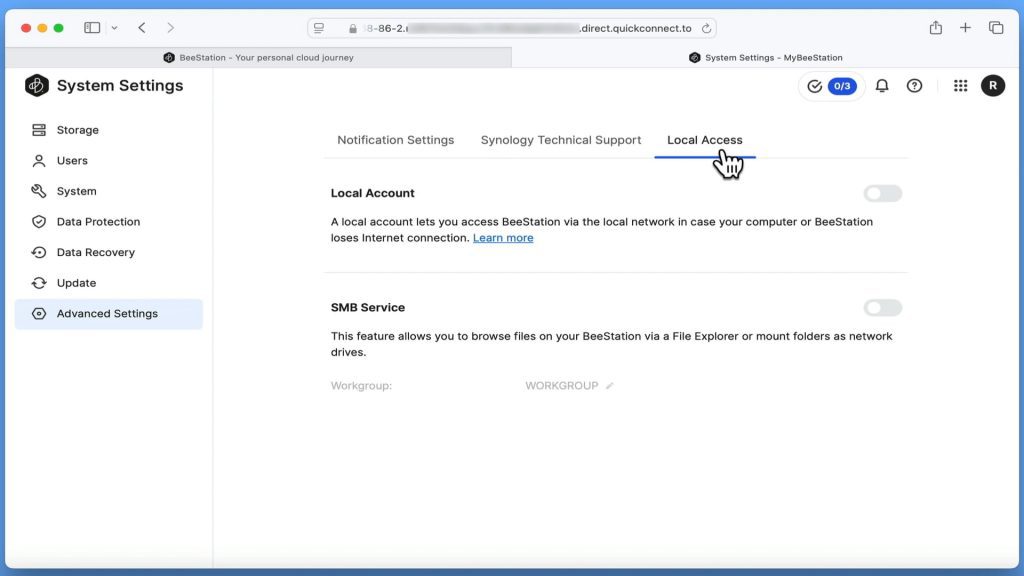Click the quickconnect.to address bar
The height and width of the screenshot is (576, 1024).
point(511,28)
